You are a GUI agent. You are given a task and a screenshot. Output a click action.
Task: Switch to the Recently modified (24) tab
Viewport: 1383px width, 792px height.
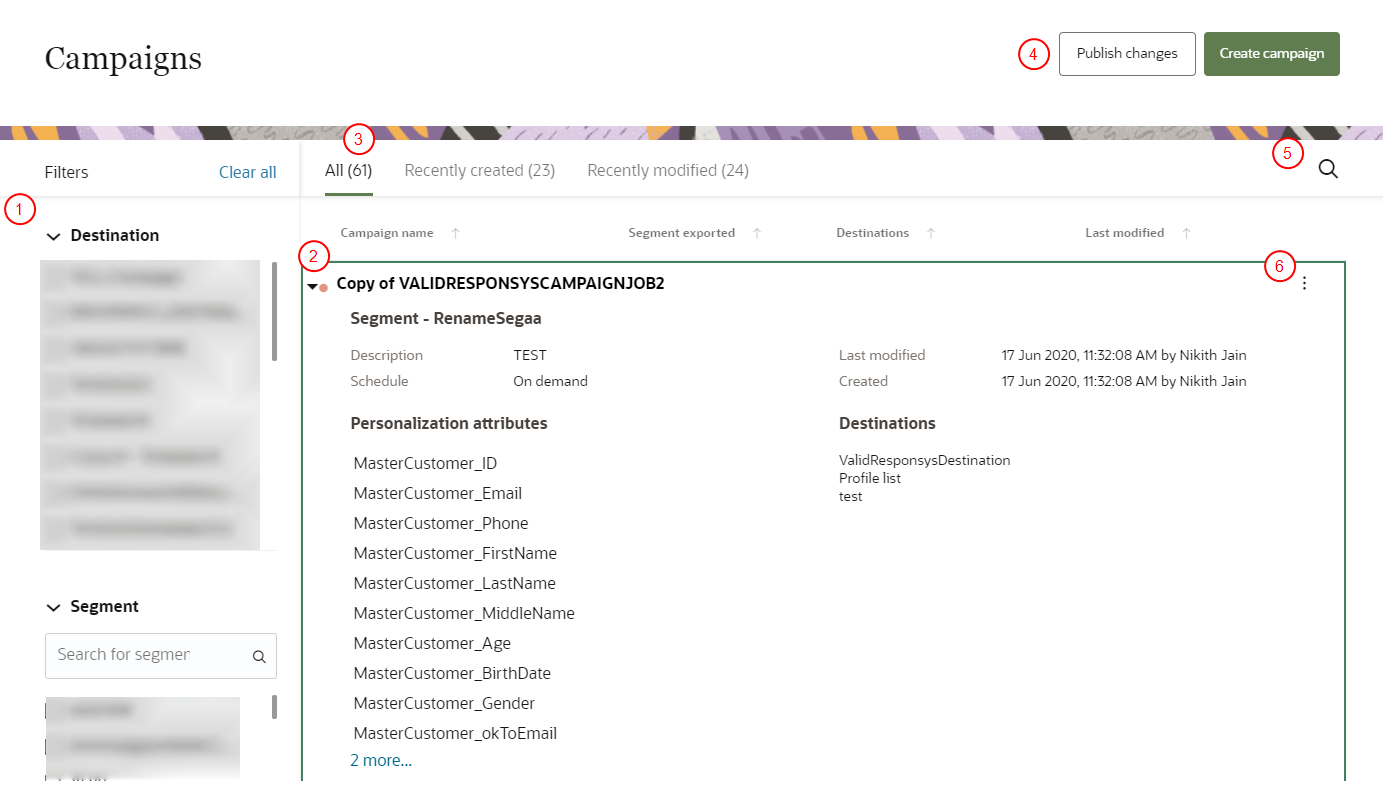click(x=668, y=171)
